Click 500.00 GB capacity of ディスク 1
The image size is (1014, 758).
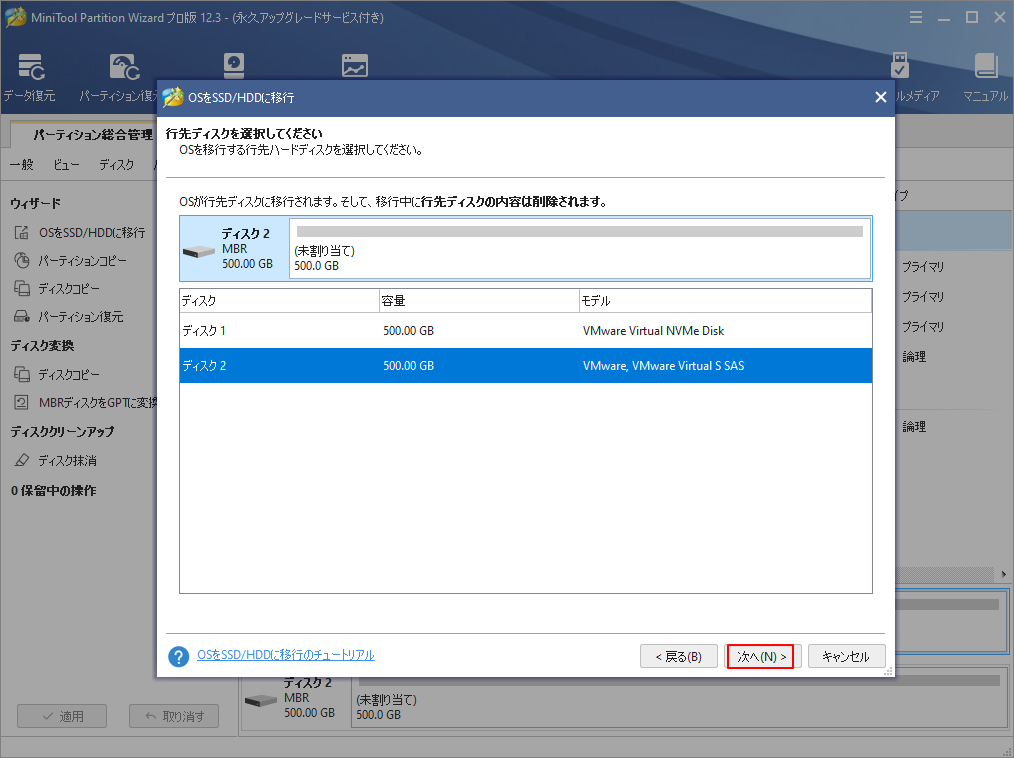coord(408,330)
